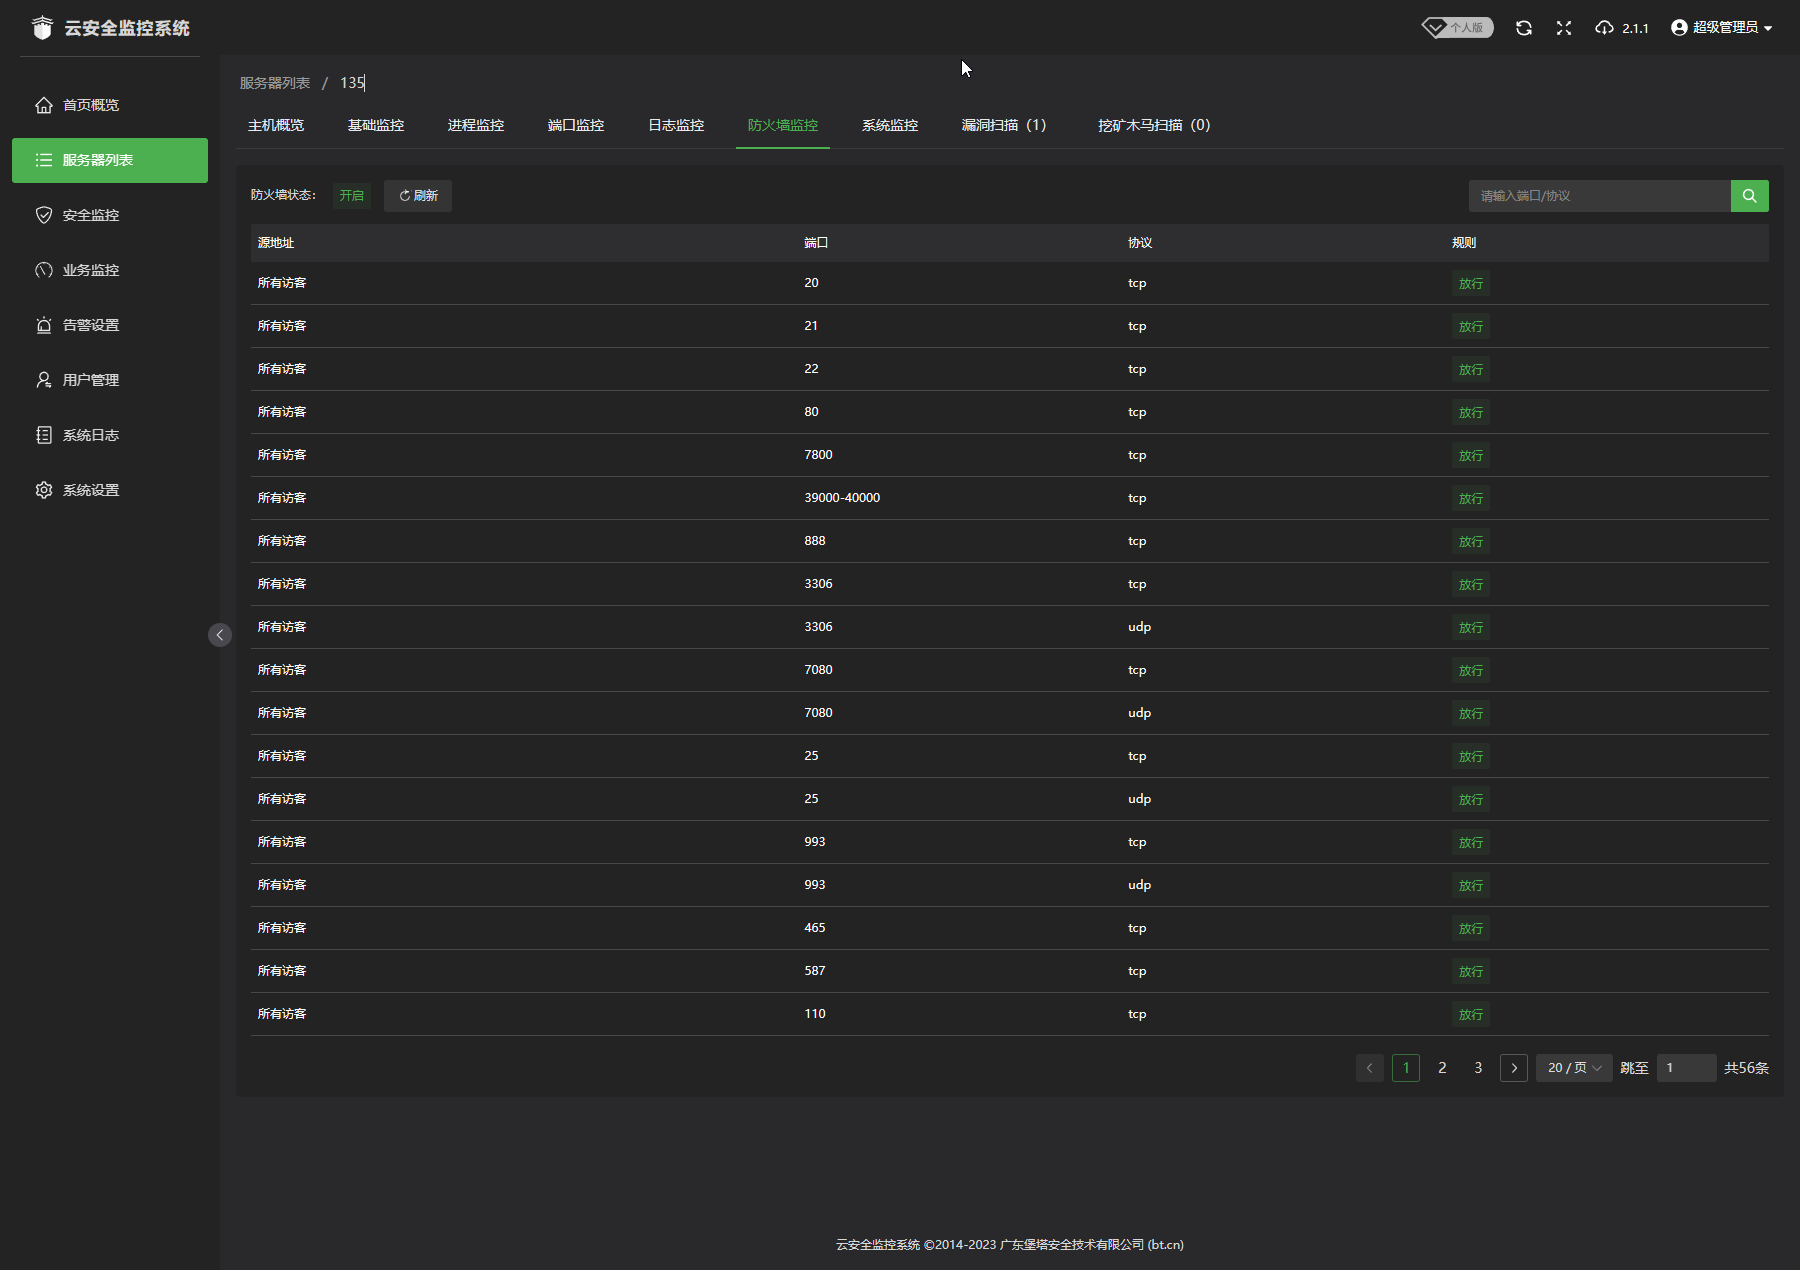Click the port/protocol search input field

pyautogui.click(x=1599, y=196)
